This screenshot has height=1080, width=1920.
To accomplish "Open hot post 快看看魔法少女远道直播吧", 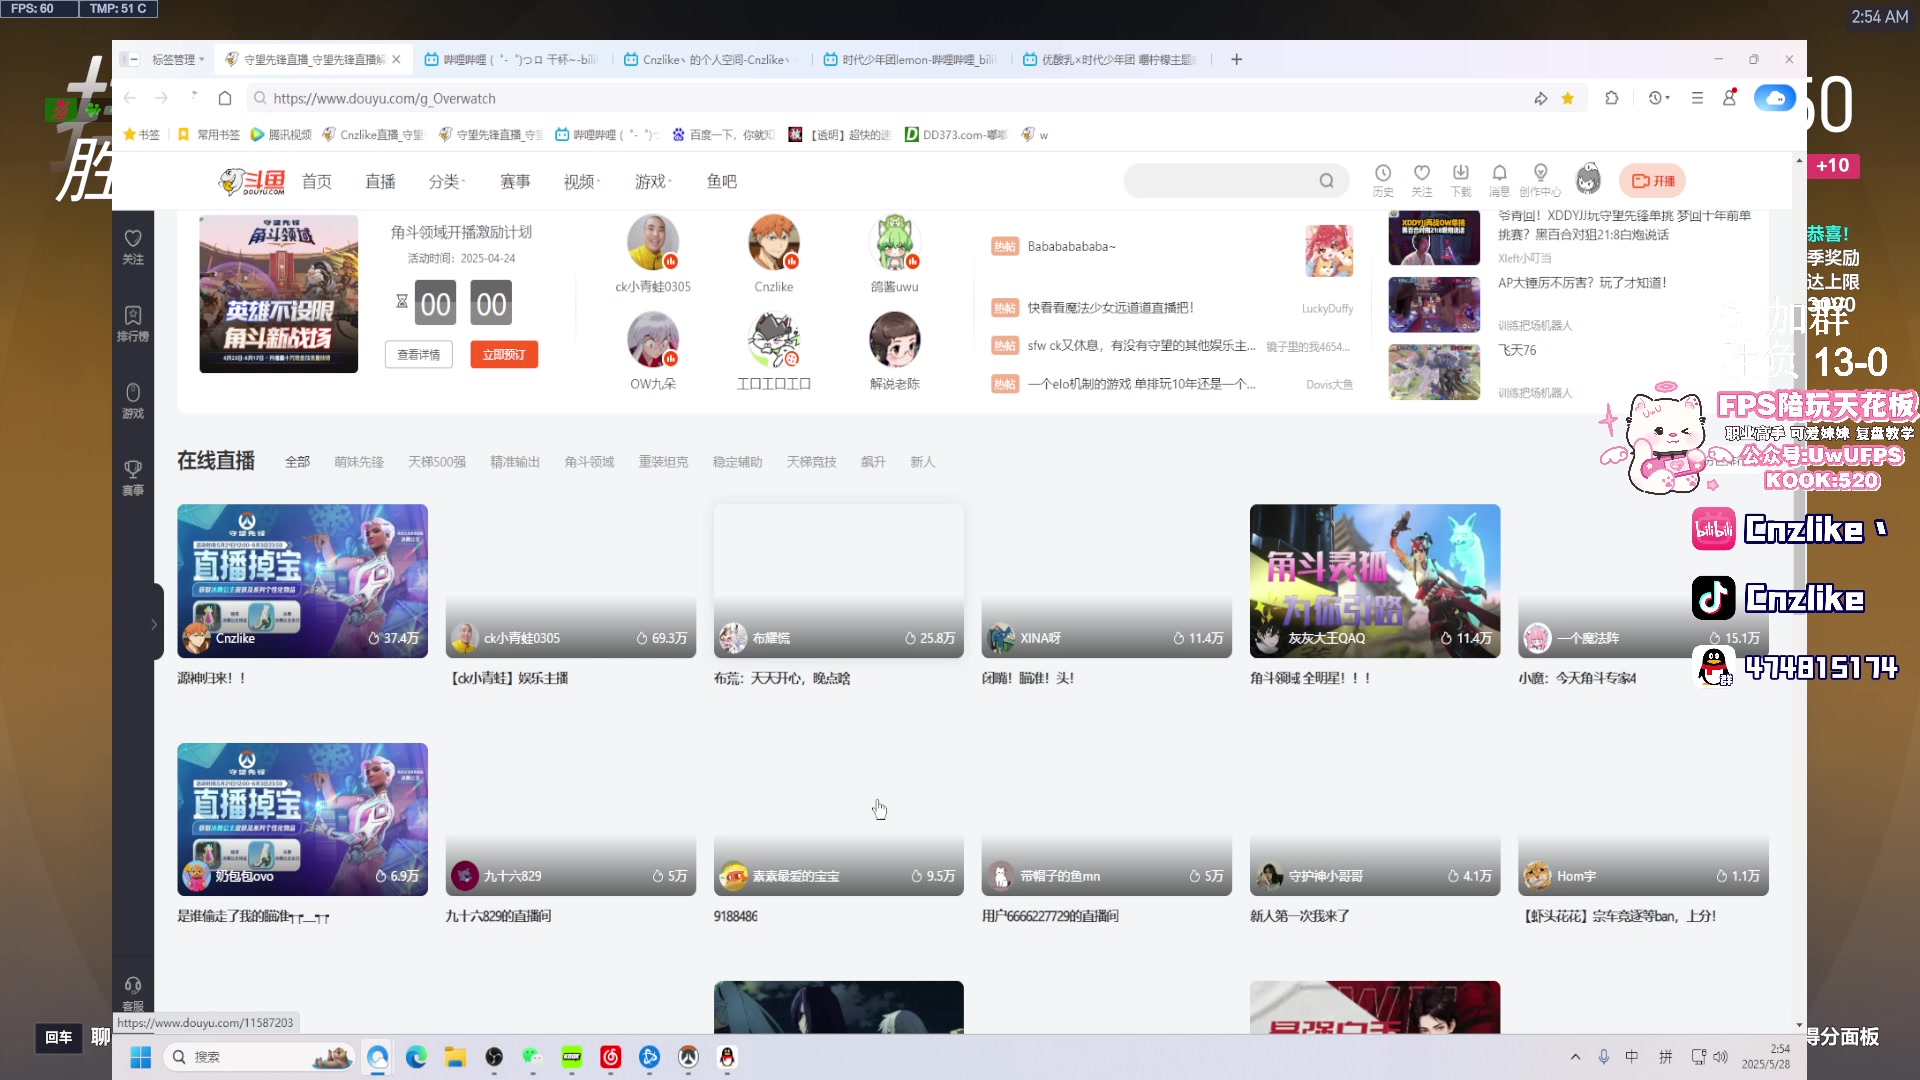I will click(x=1110, y=308).
